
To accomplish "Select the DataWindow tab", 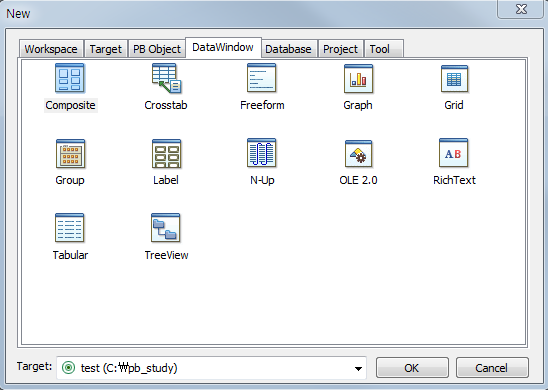I will coord(223,48).
